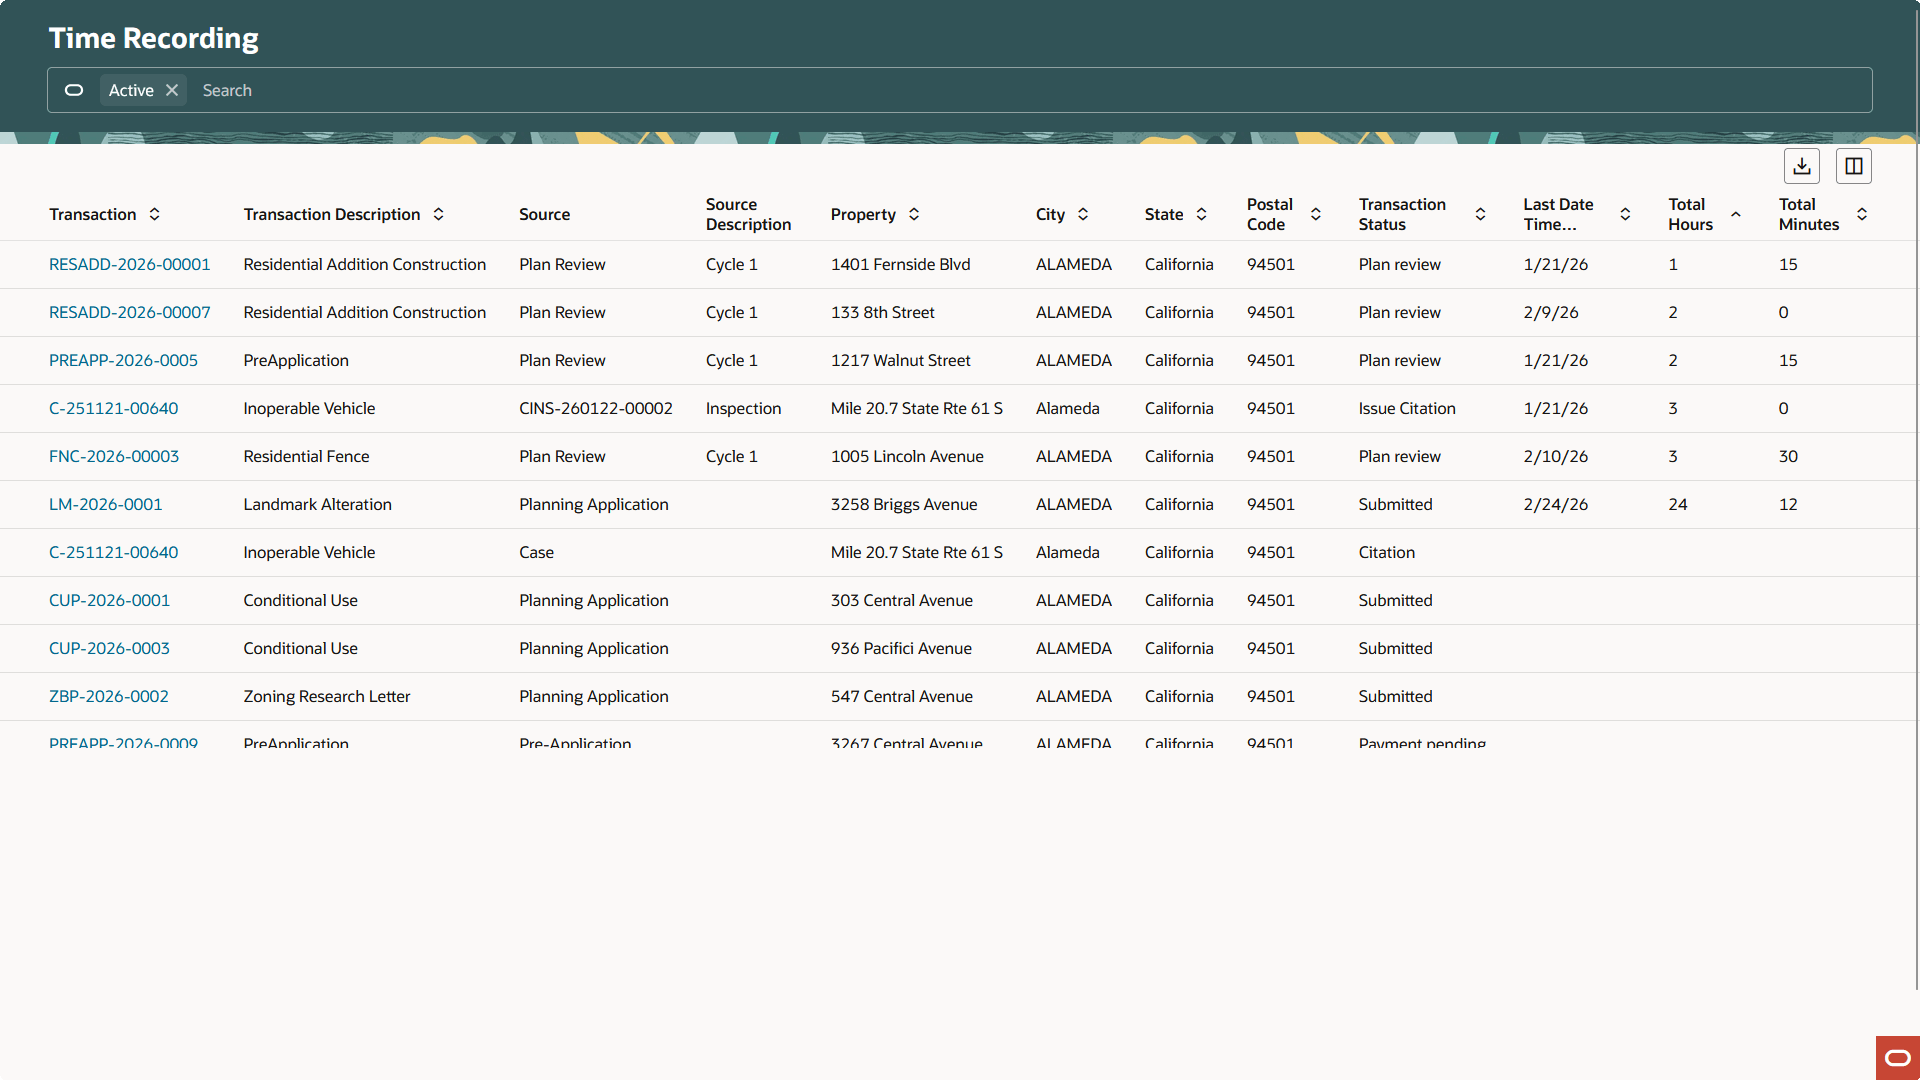Click the export download icon
Image resolution: width=1920 pixels, height=1080 pixels.
1802,166
